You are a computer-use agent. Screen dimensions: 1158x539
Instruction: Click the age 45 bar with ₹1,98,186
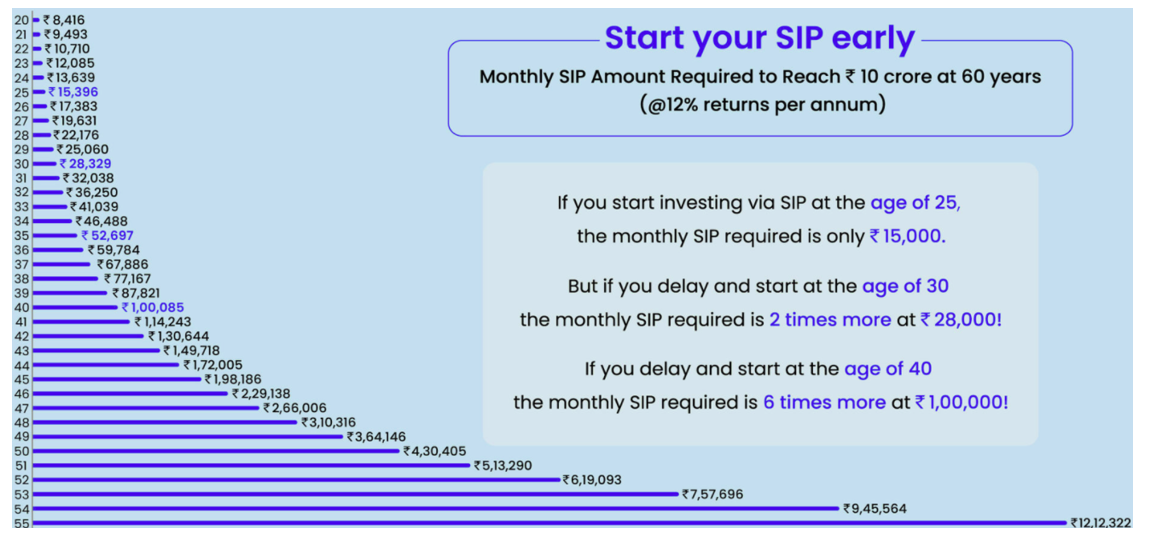pyautogui.click(x=117, y=380)
